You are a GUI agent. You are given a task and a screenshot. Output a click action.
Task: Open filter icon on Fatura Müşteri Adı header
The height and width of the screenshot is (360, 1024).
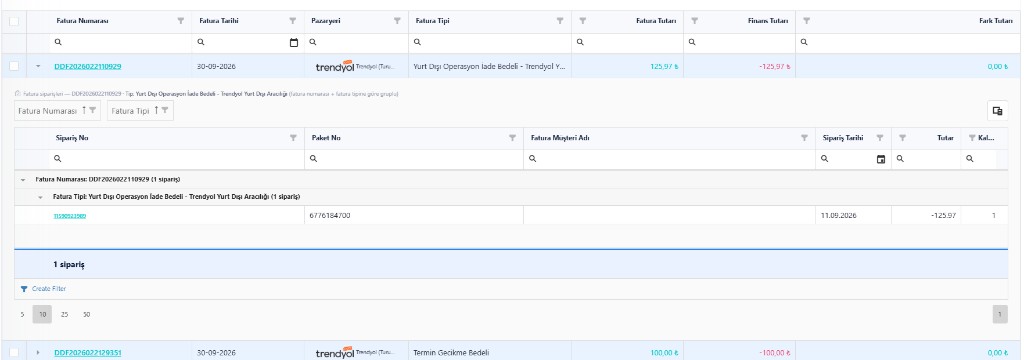point(805,138)
